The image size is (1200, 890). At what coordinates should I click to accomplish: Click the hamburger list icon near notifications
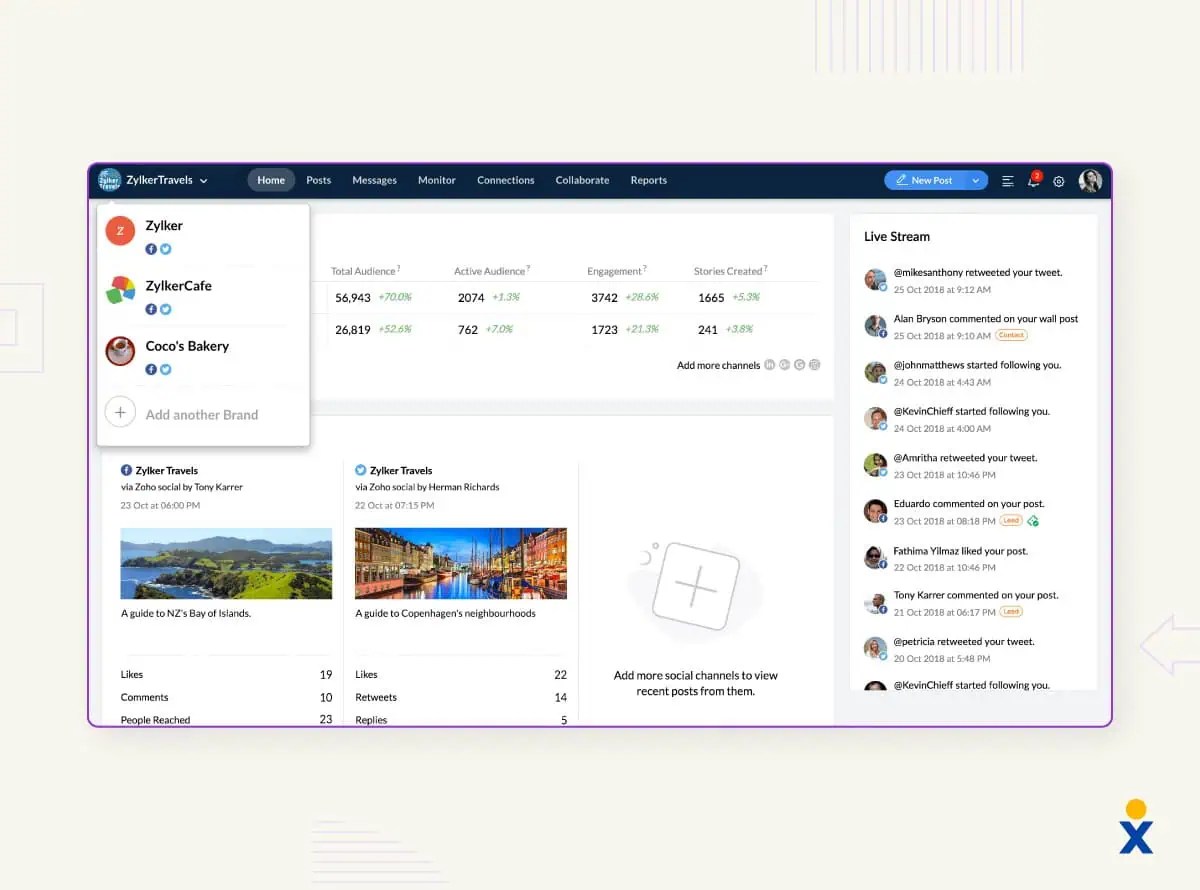[1007, 181]
